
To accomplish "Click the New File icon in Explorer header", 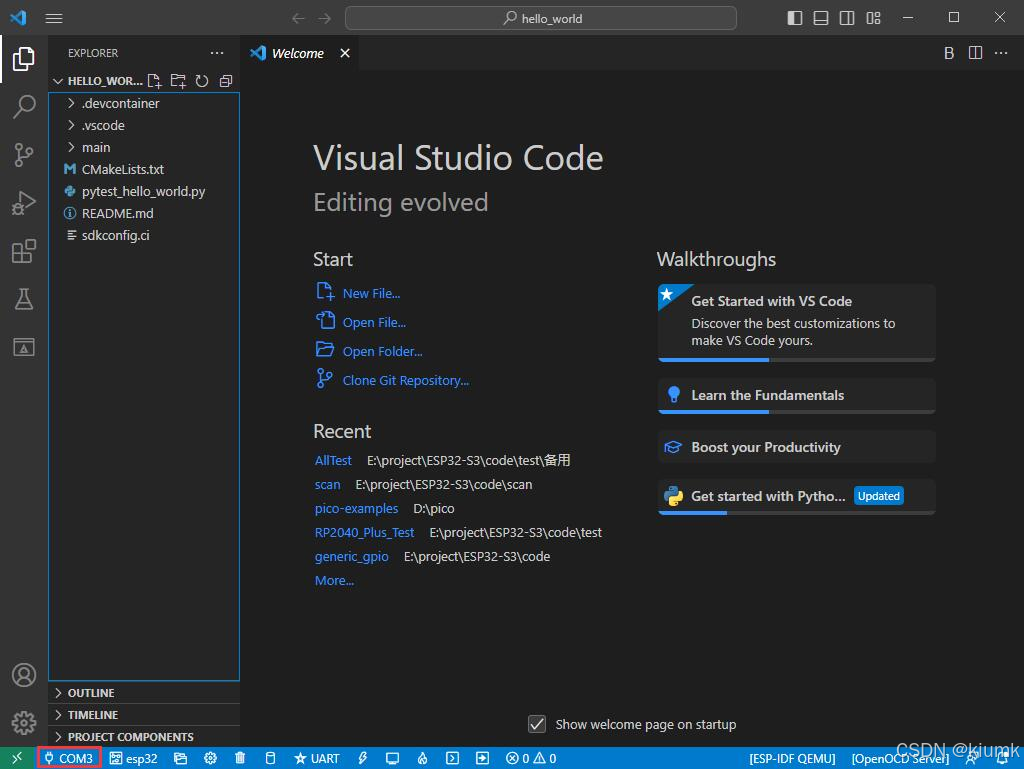I will [x=154, y=81].
